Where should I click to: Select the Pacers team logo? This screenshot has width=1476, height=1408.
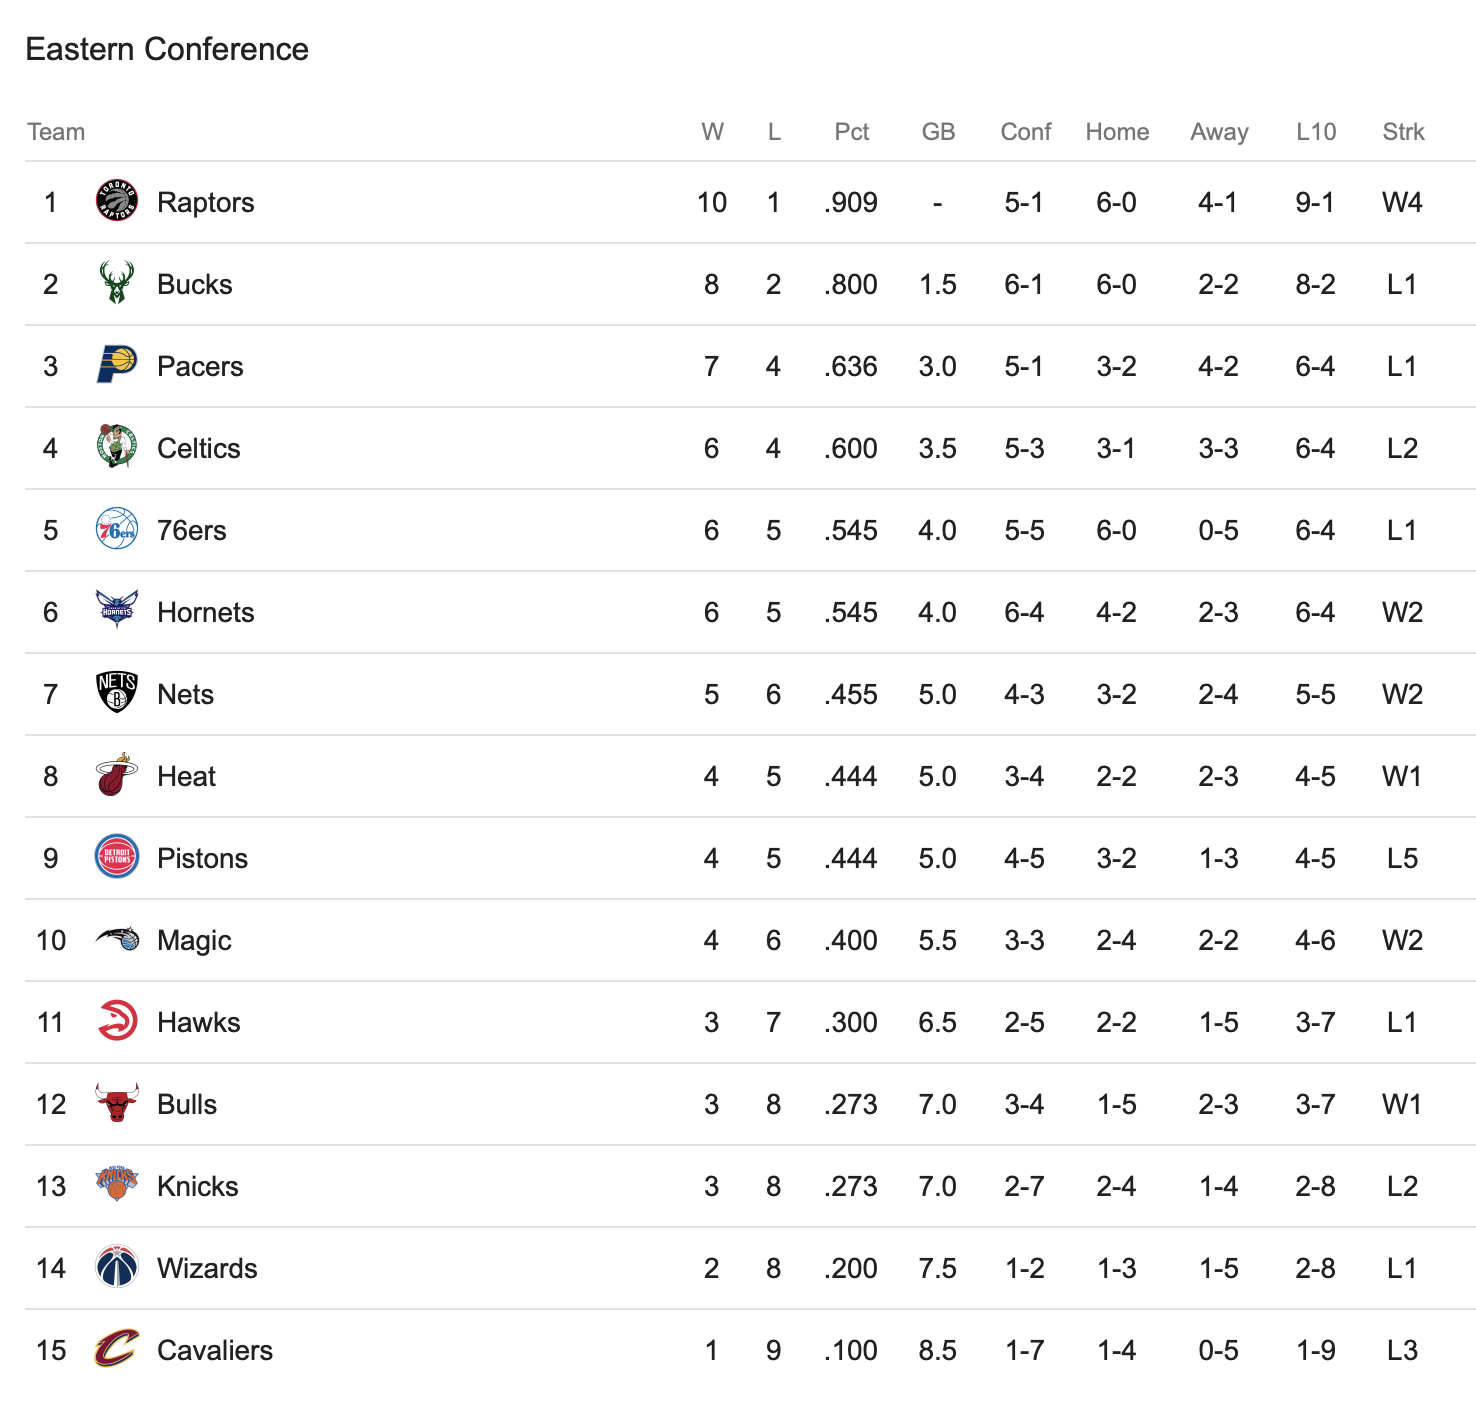[x=116, y=365]
